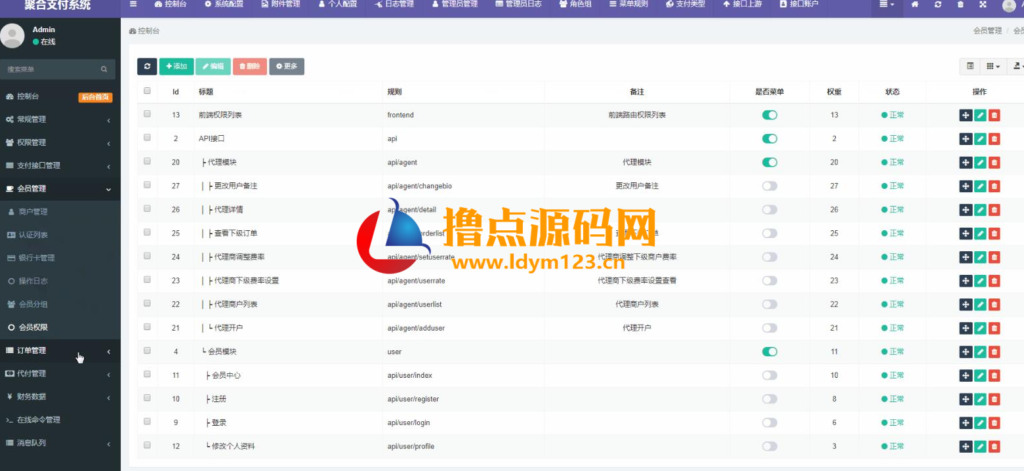The height and width of the screenshot is (471, 1024).
Task: Click move icon for 代理商户列表 row
Action: 966,304
